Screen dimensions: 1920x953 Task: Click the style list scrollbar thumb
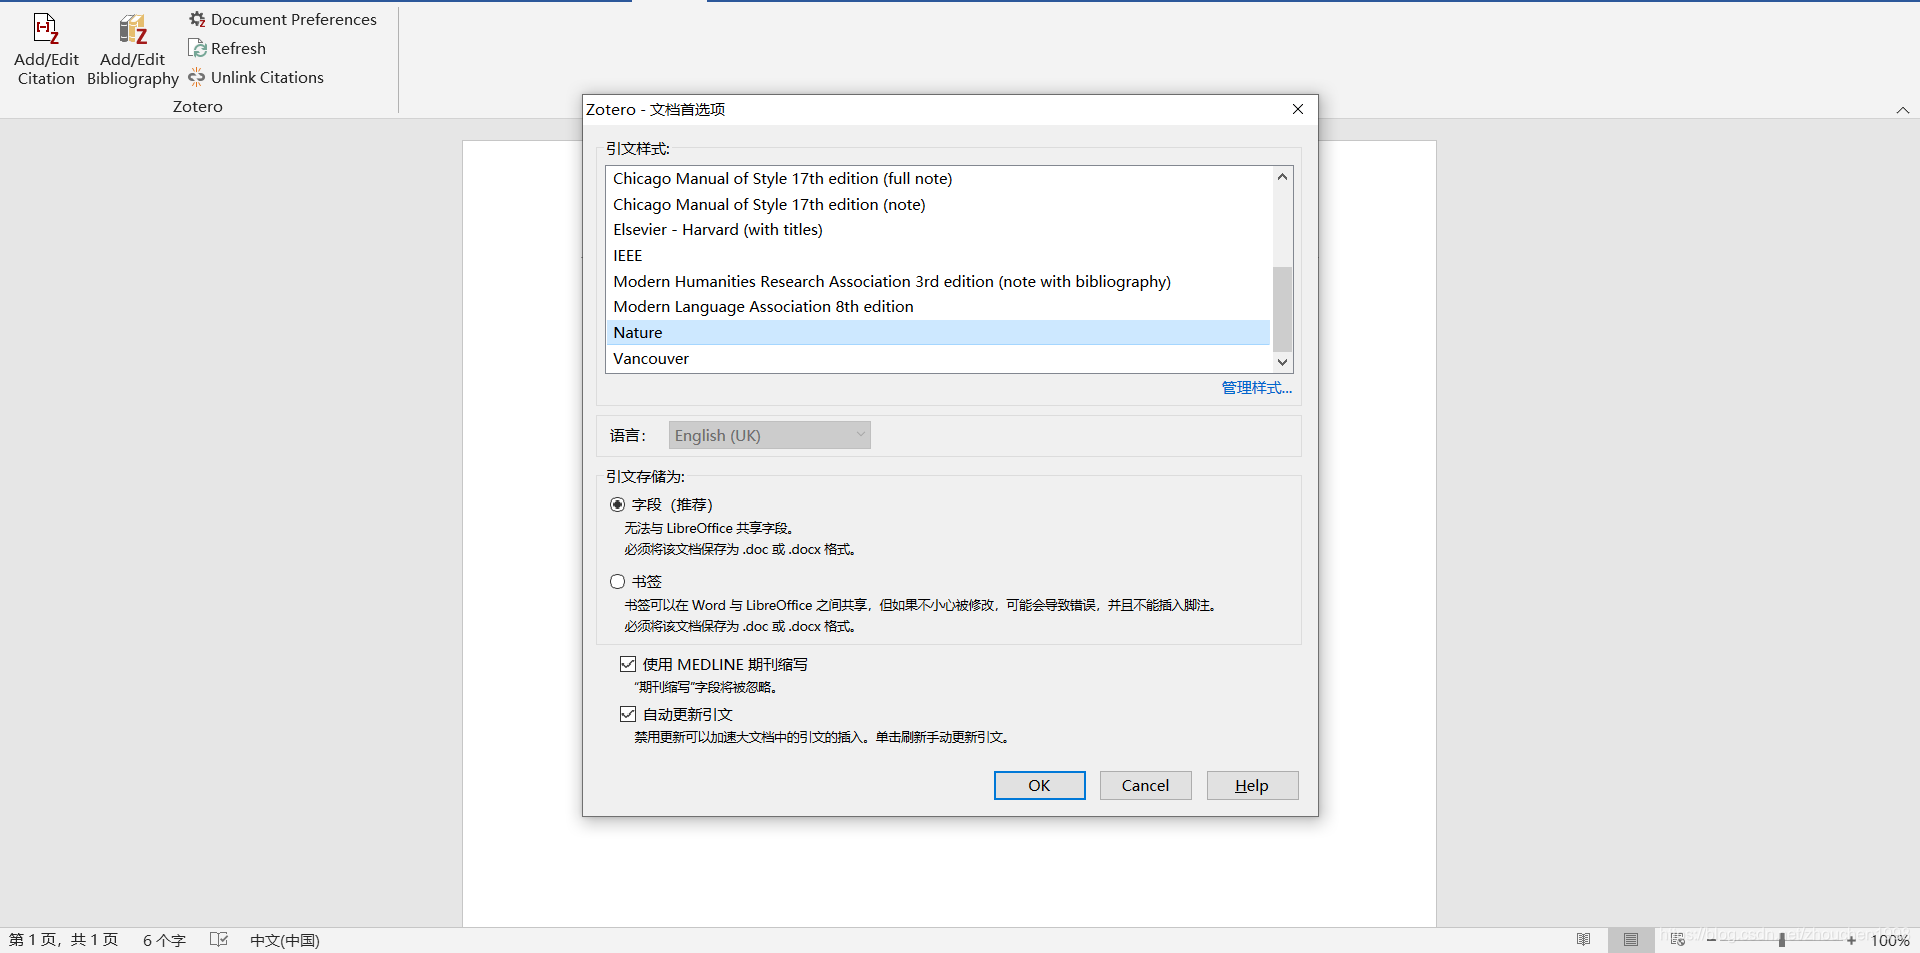click(1282, 309)
